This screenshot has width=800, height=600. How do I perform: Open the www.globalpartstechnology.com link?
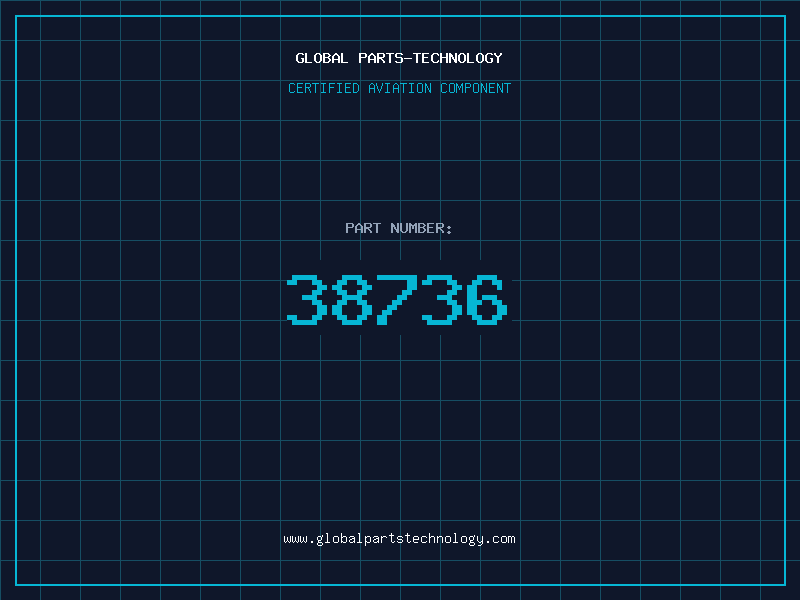point(399,539)
